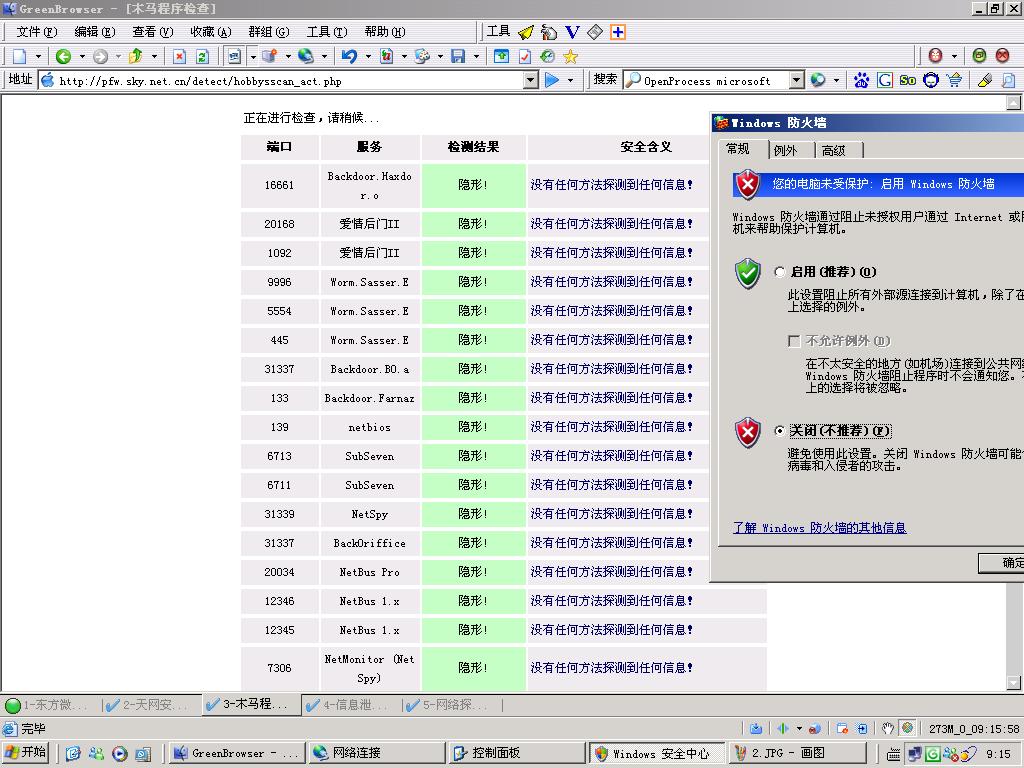Image resolution: width=1024 pixels, height=768 pixels.
Task: Click the yellow highlighter icon
Action: click(x=985, y=80)
